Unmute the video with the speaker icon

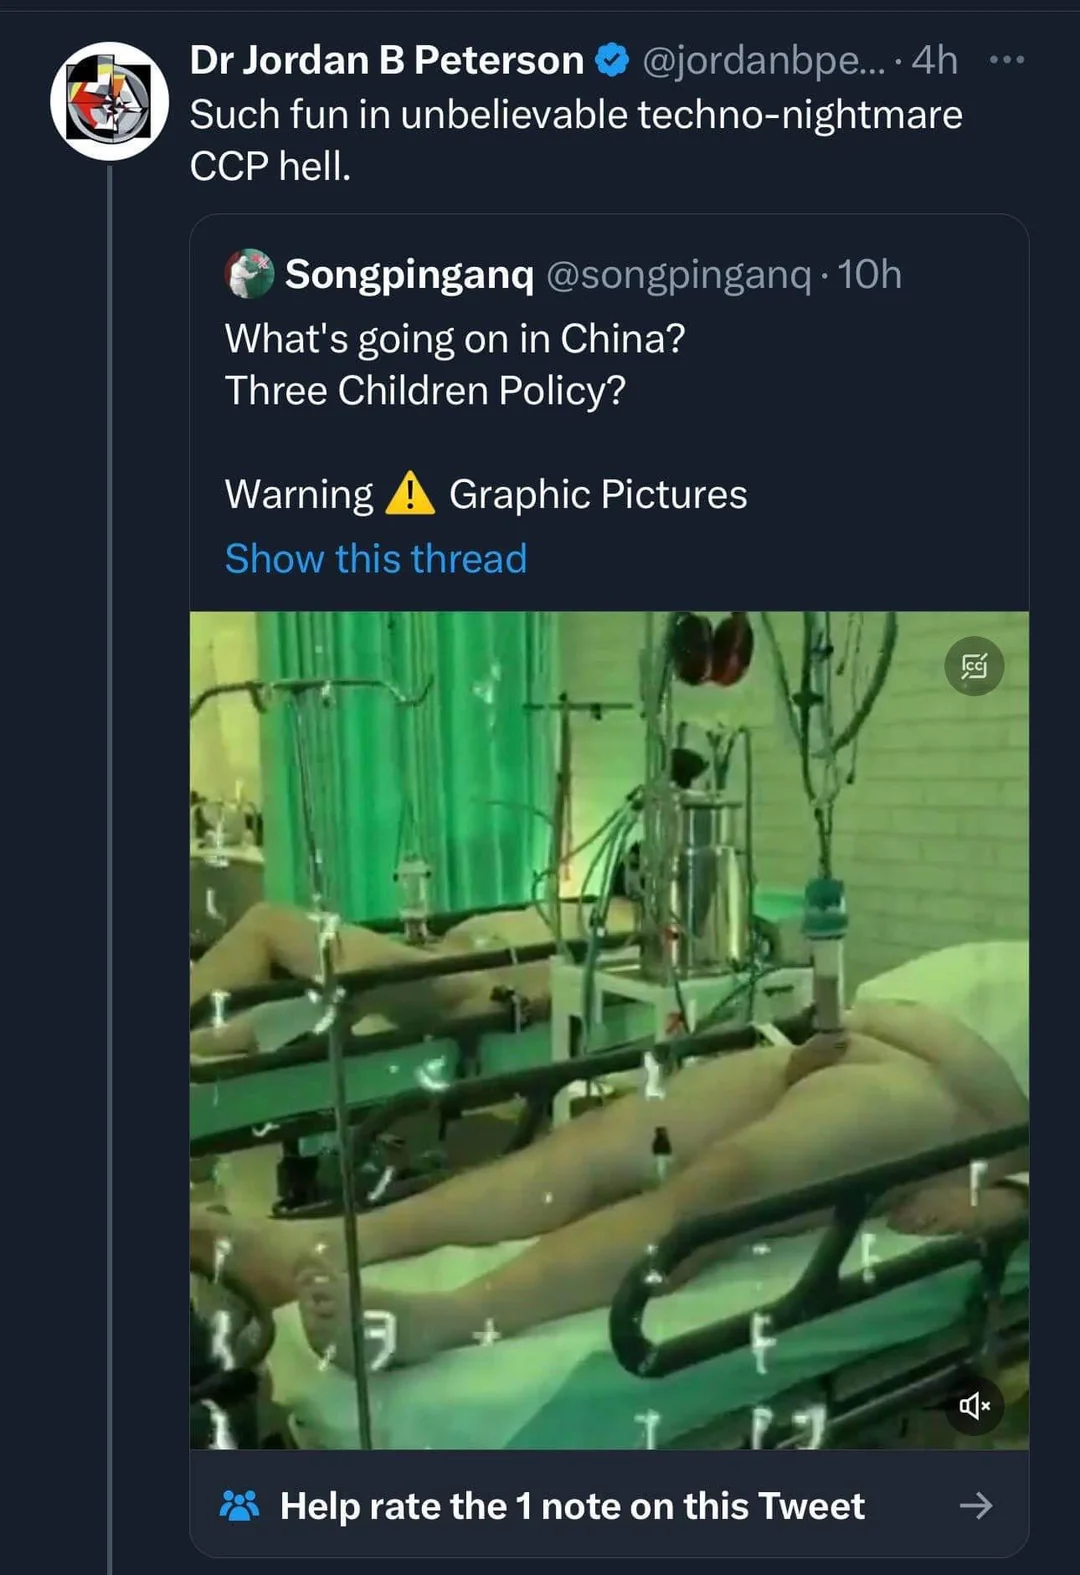[974, 1406]
